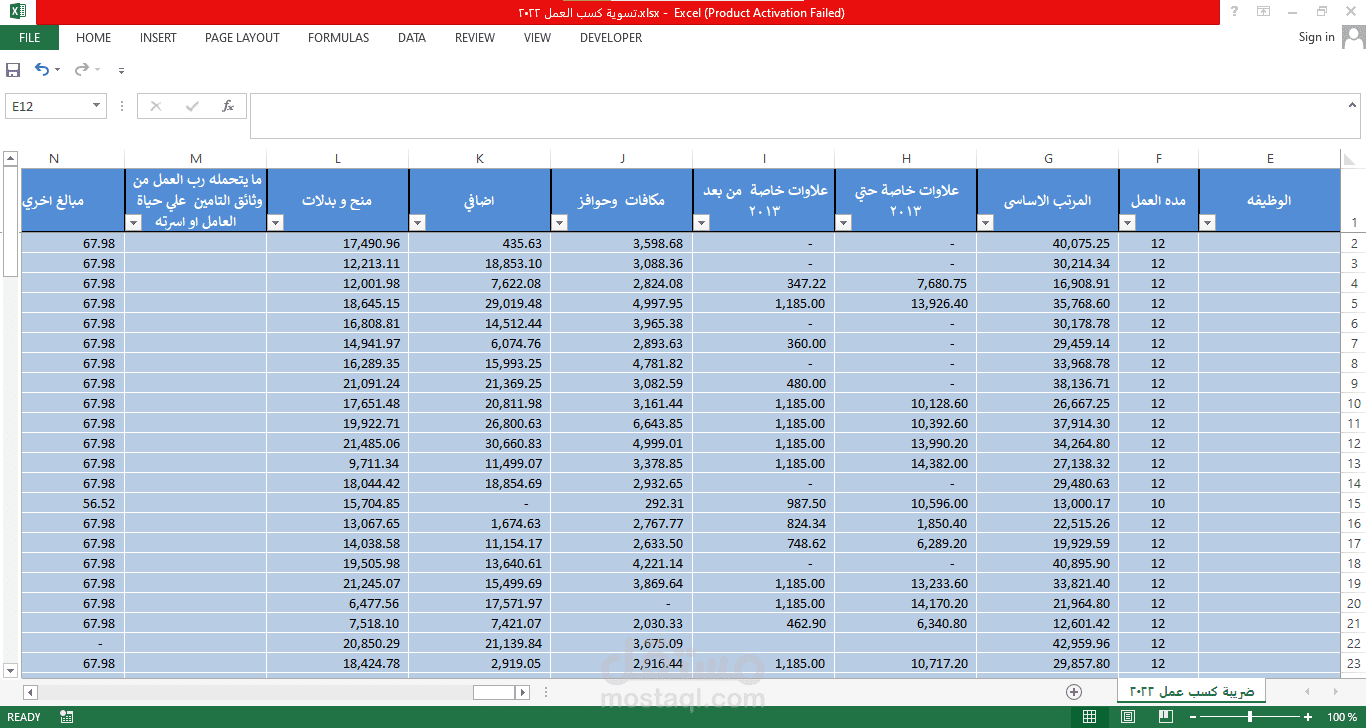Screen dimensions: 1366x728
Task: Open Excel Help question mark icon
Action: pyautogui.click(x=1234, y=12)
